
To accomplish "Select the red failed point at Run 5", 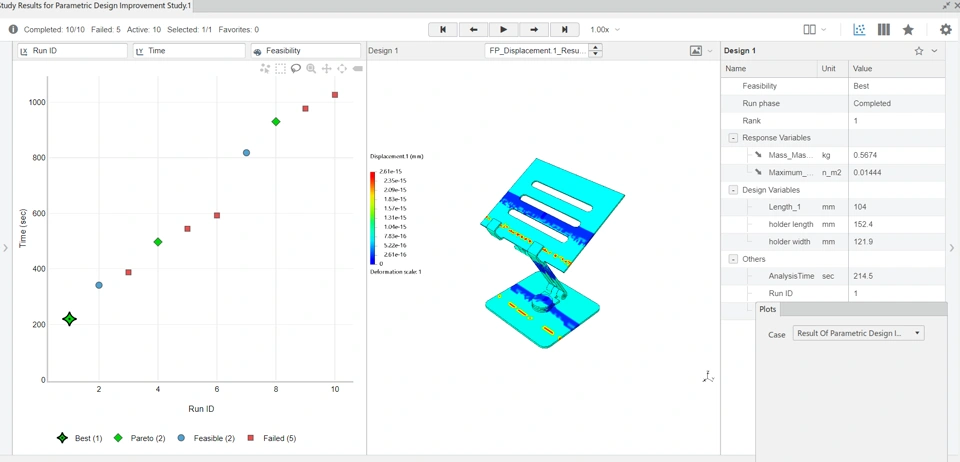I will click(x=187, y=229).
